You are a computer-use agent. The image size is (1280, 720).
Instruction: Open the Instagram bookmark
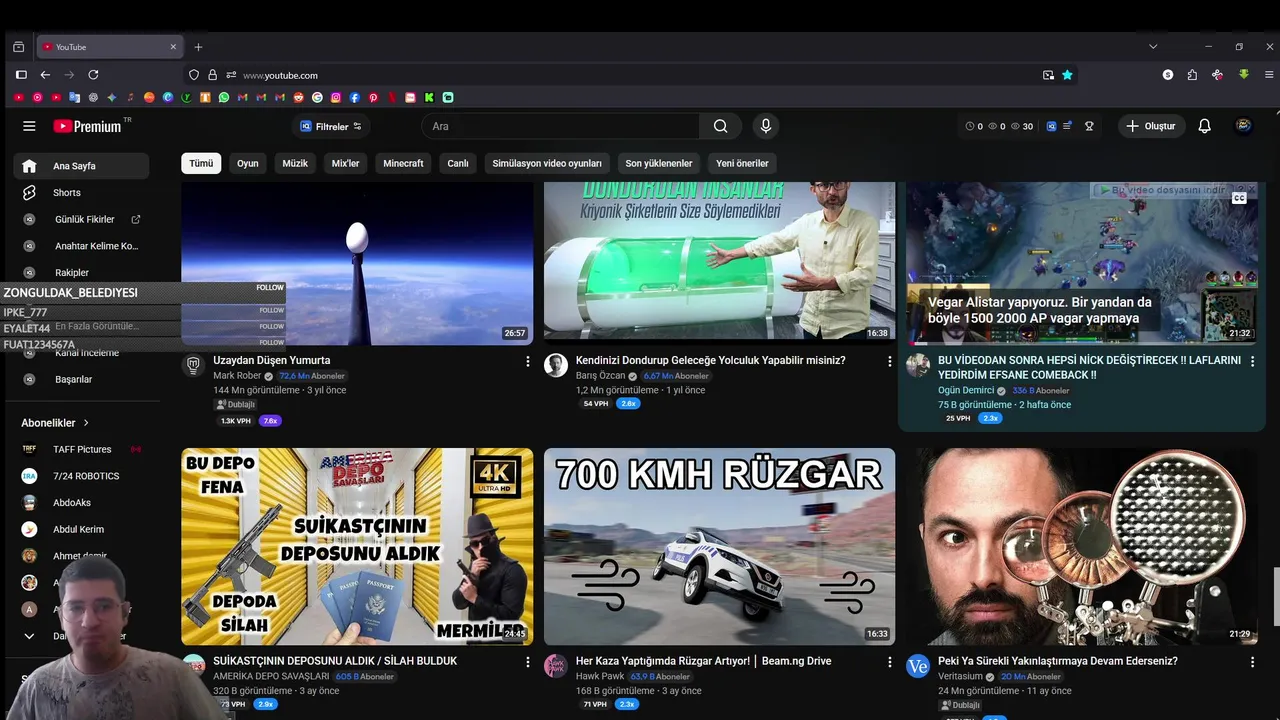point(336,97)
